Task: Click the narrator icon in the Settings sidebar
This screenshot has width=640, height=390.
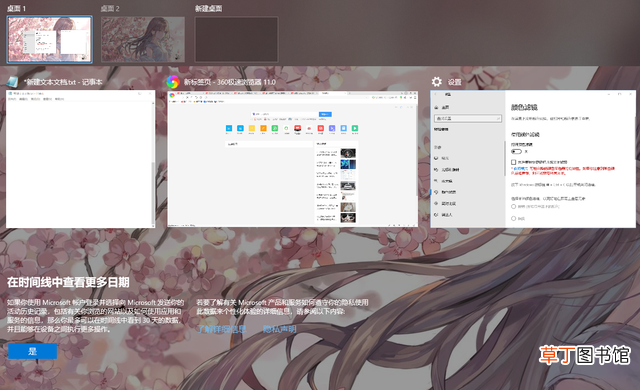Action: [436, 215]
